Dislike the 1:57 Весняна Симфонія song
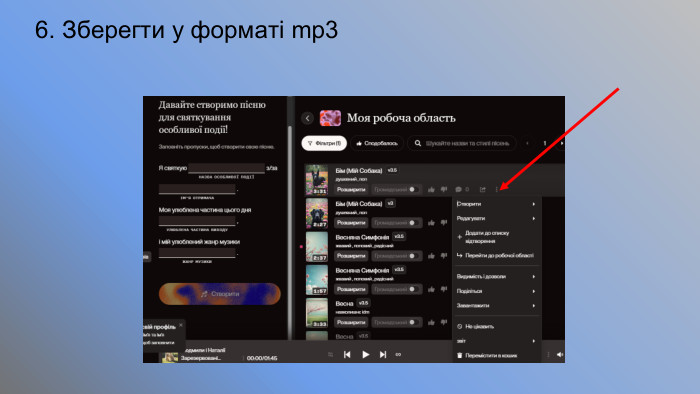700x394 pixels. pos(444,289)
